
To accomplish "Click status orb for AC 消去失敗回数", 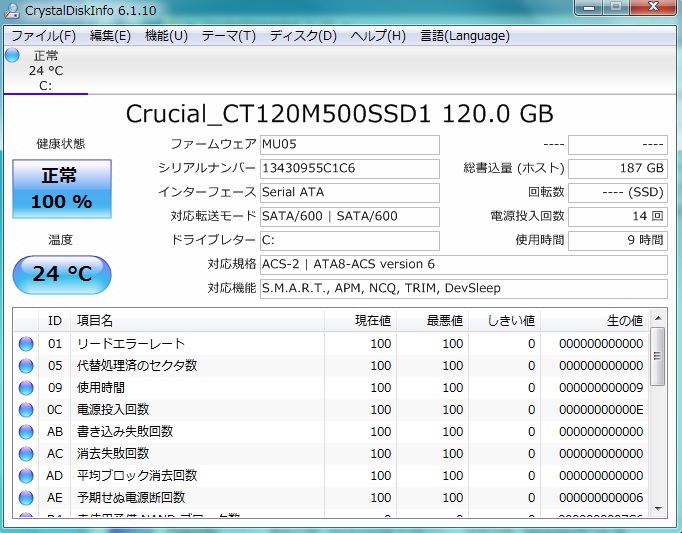I will 26,453.
